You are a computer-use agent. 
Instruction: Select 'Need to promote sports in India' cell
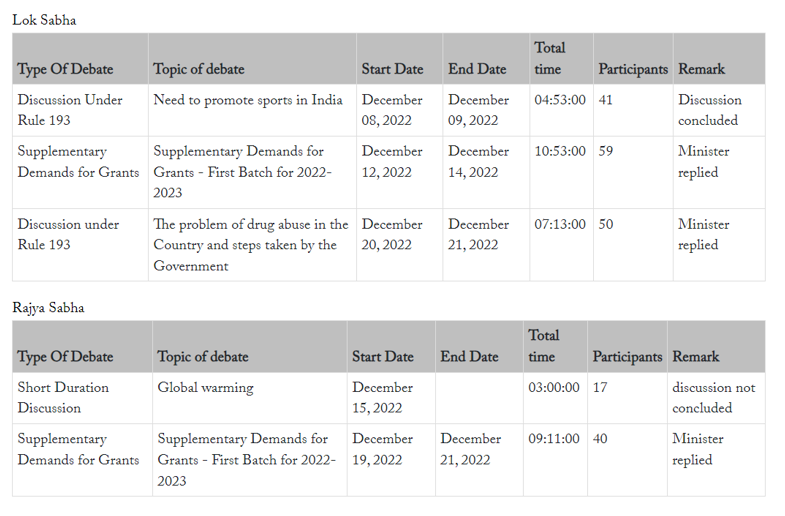pyautogui.click(x=252, y=110)
